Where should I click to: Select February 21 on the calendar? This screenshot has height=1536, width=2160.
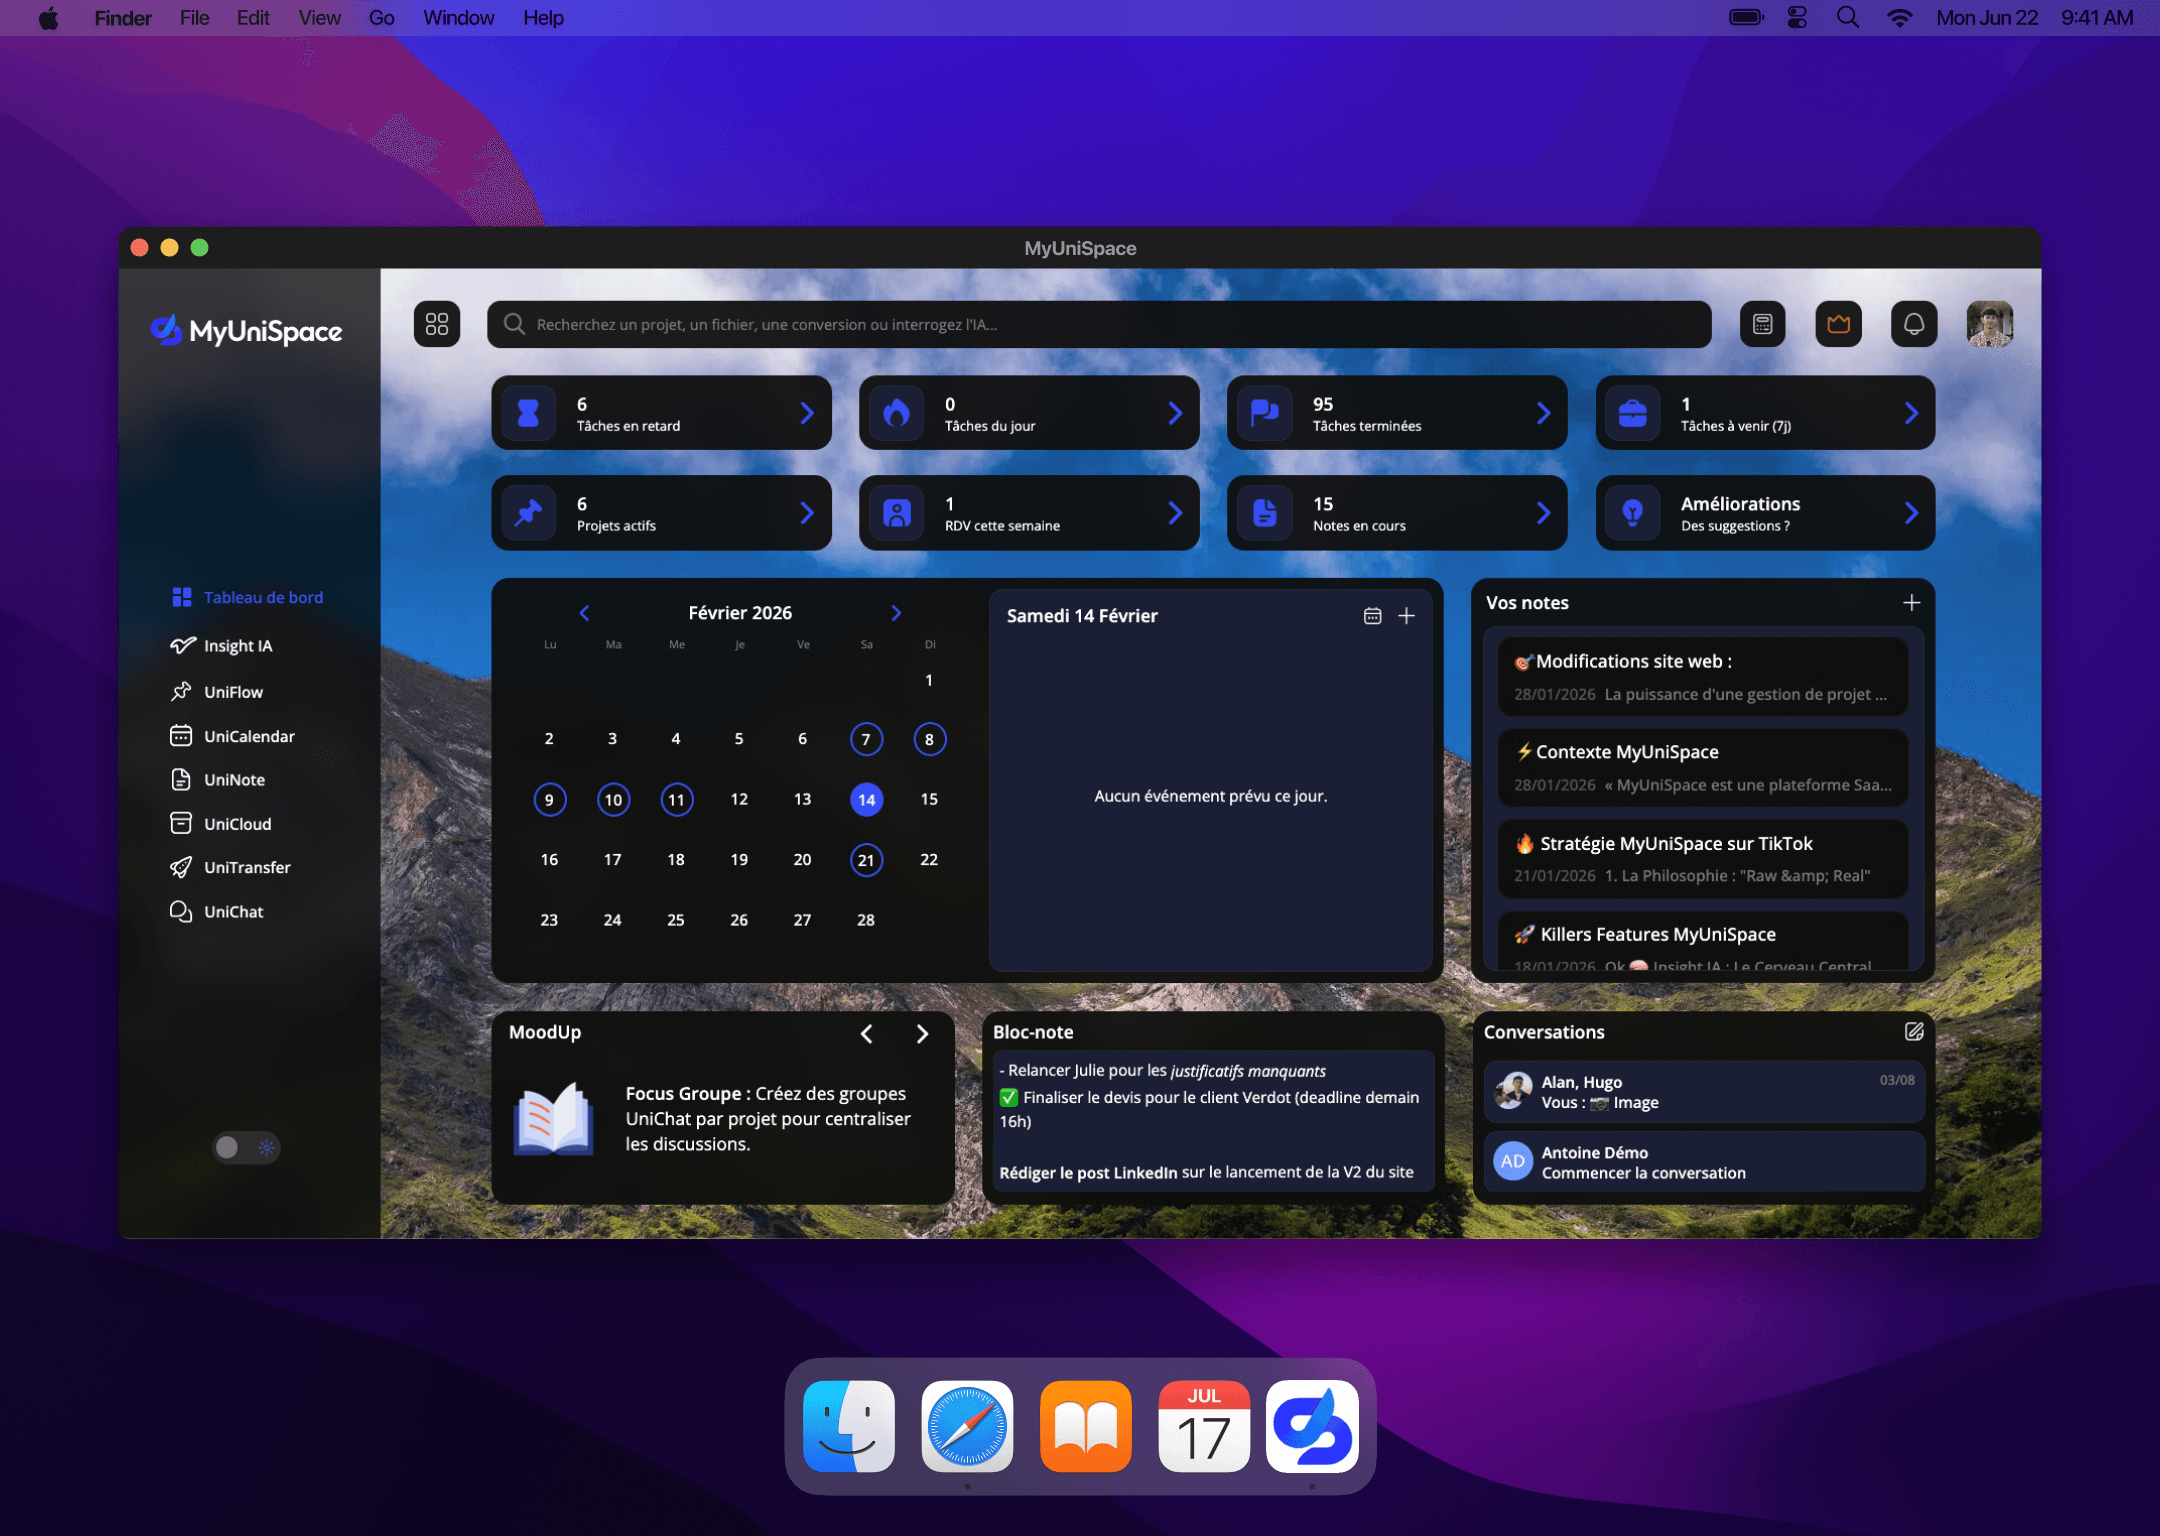tap(865, 860)
